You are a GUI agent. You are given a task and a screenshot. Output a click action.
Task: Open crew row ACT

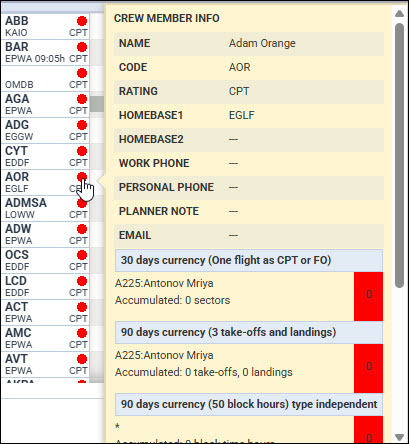[45, 312]
